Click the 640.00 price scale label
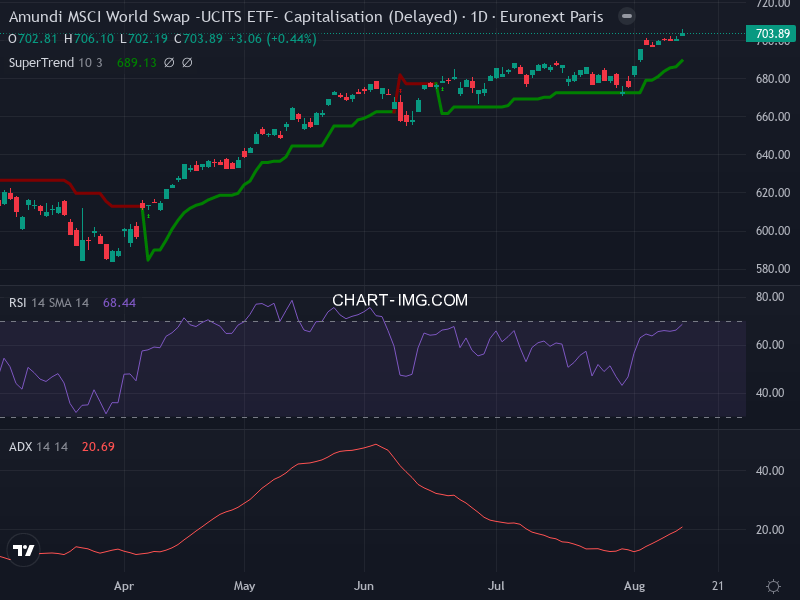This screenshot has height=600, width=800. (773, 155)
